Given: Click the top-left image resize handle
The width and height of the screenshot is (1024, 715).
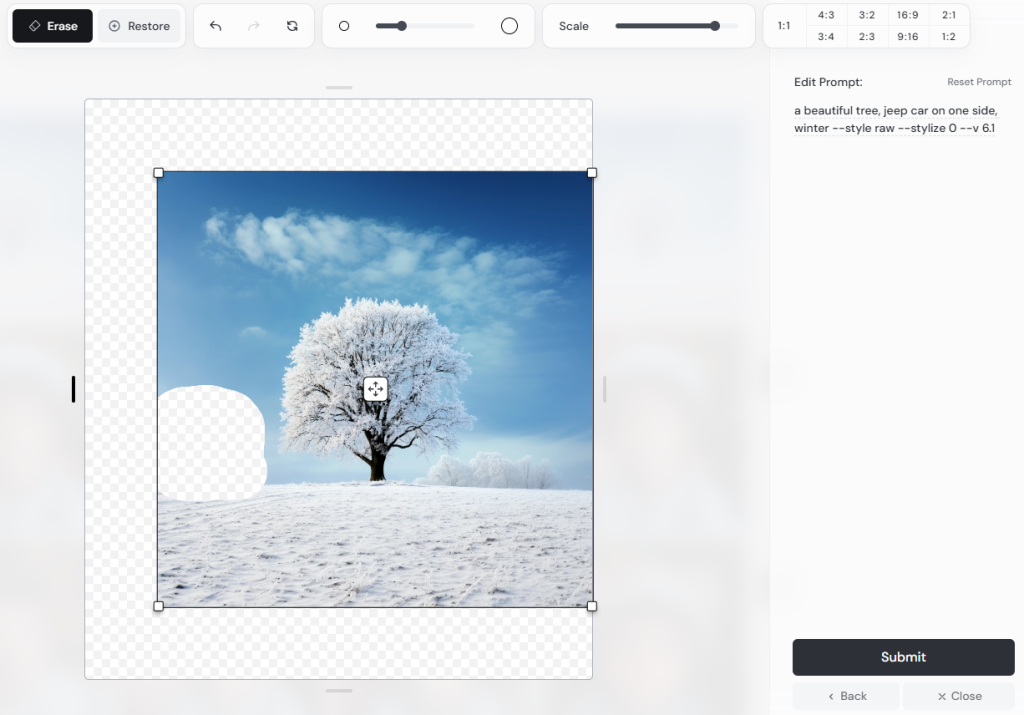Looking at the screenshot, I should point(158,173).
